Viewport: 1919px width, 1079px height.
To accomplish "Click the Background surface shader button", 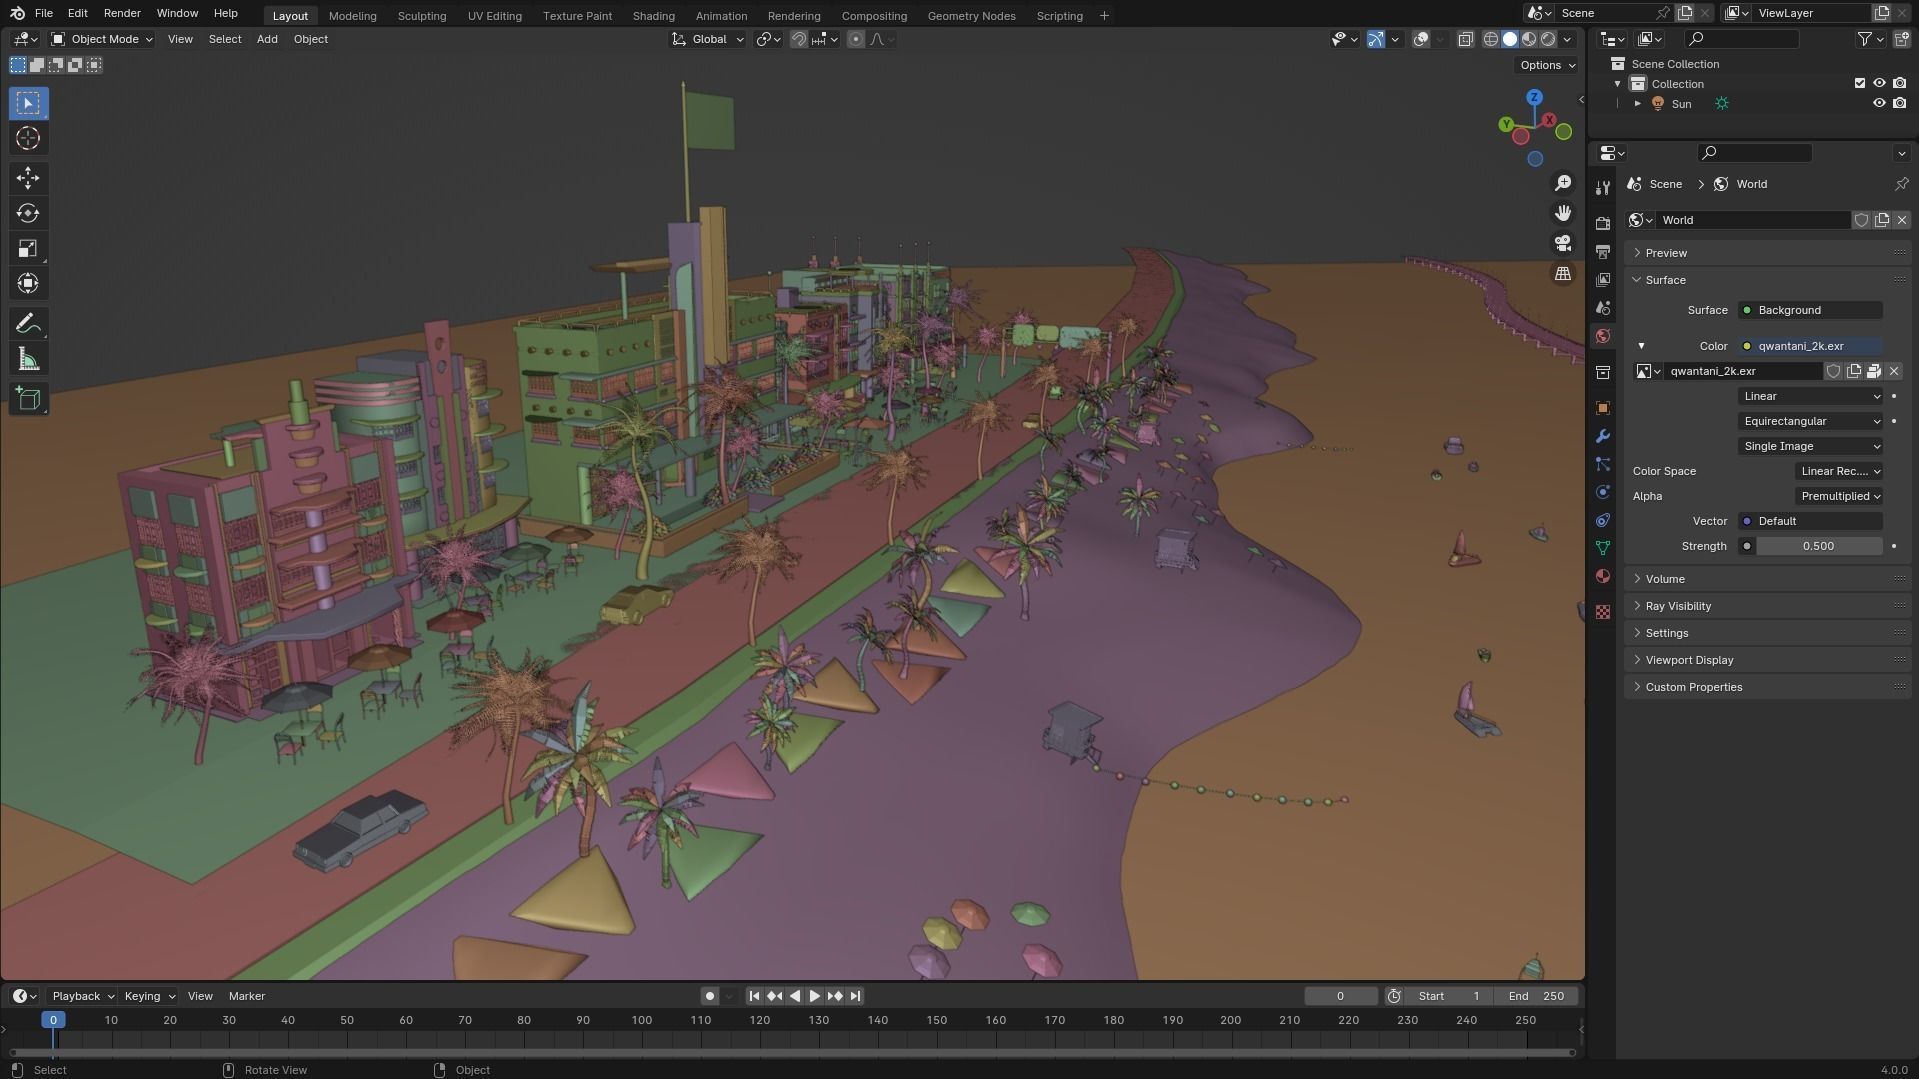I will click(1811, 310).
